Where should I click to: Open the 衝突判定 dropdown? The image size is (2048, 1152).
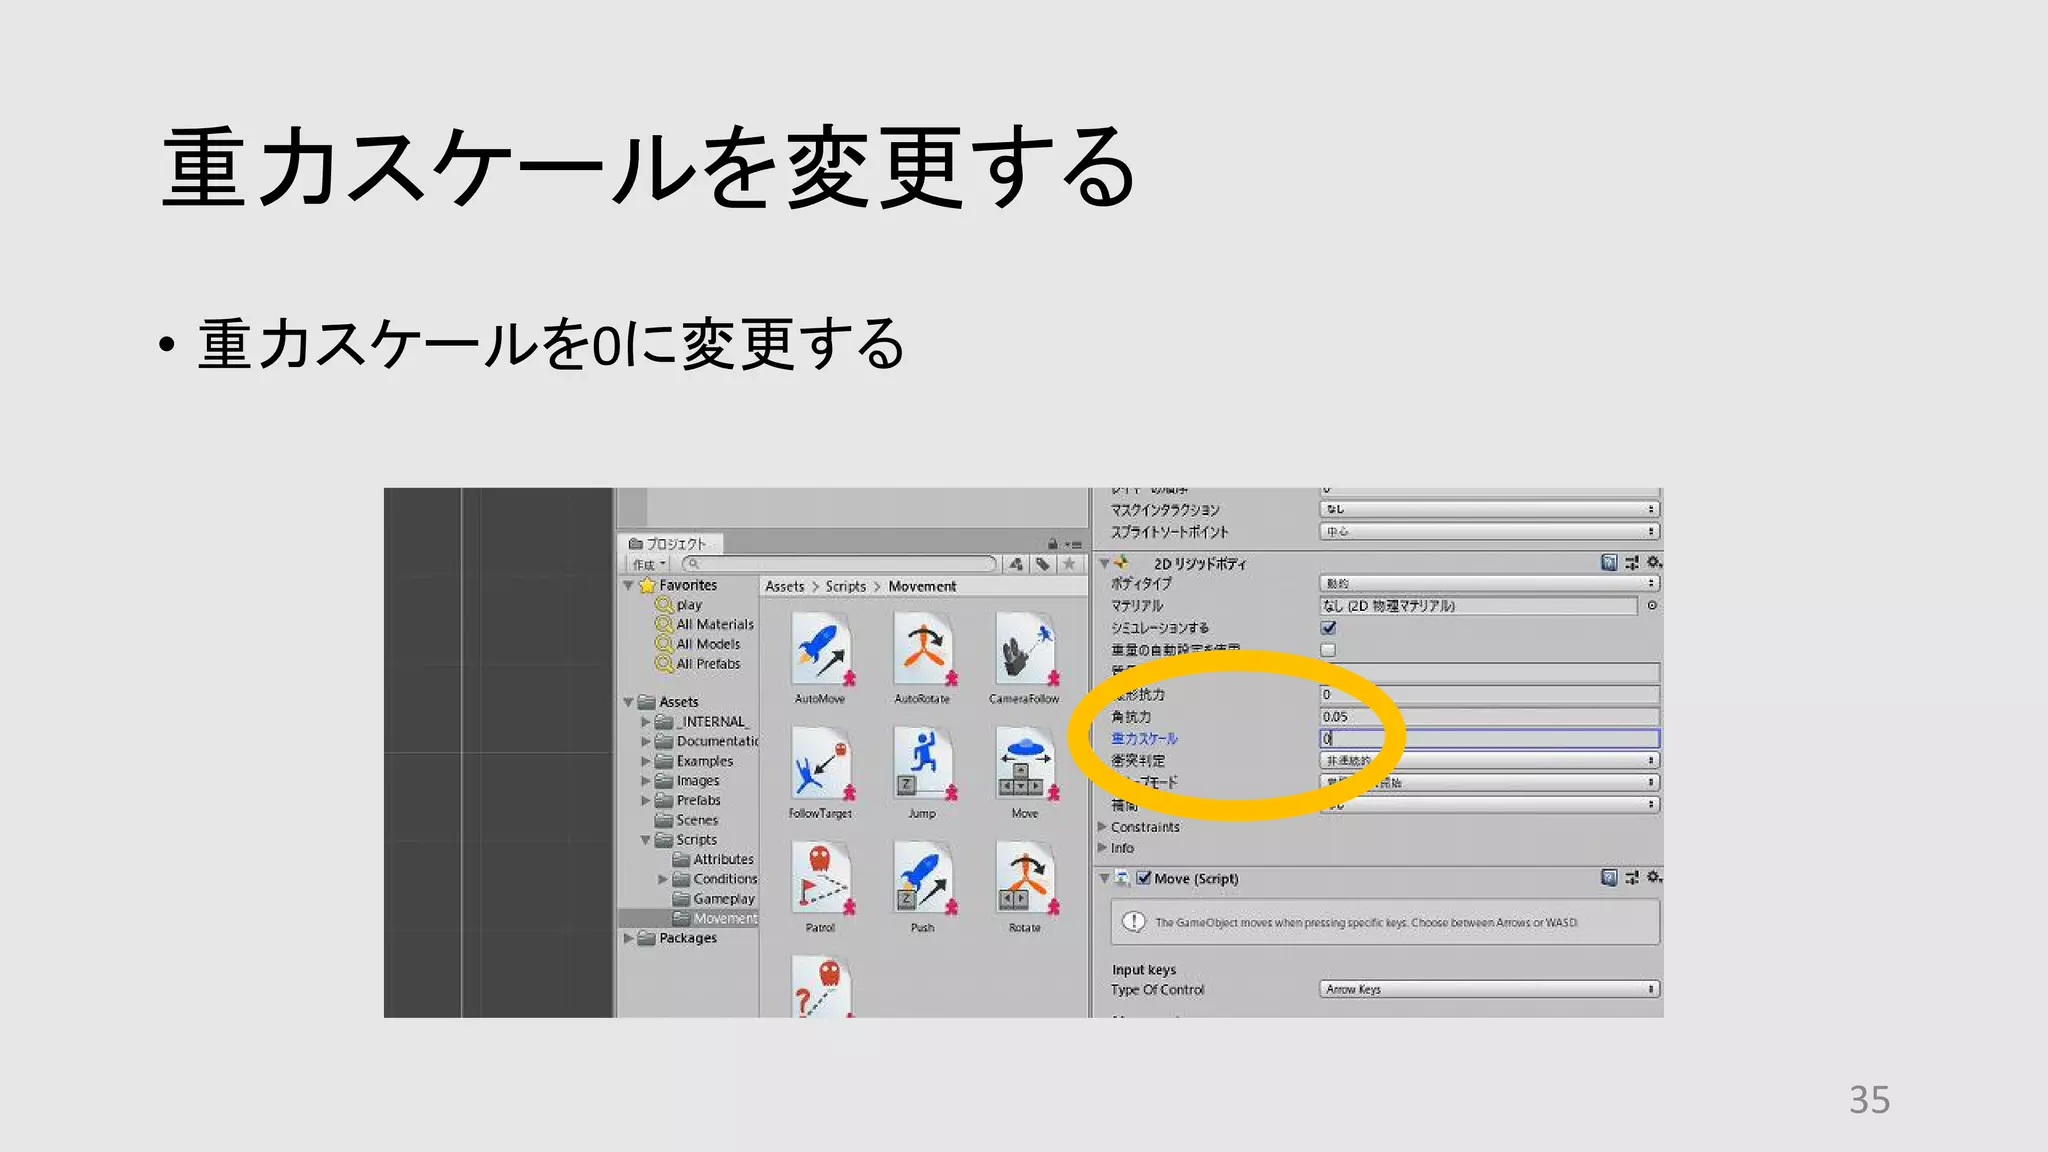point(1489,761)
